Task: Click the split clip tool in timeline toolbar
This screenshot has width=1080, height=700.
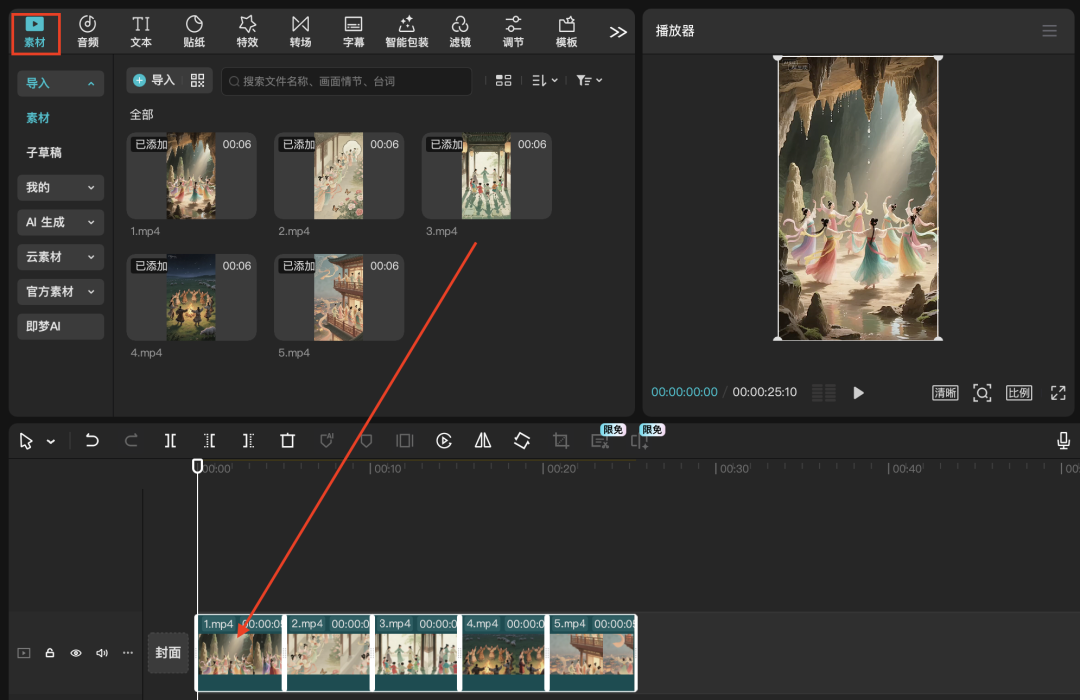Action: tap(170, 441)
